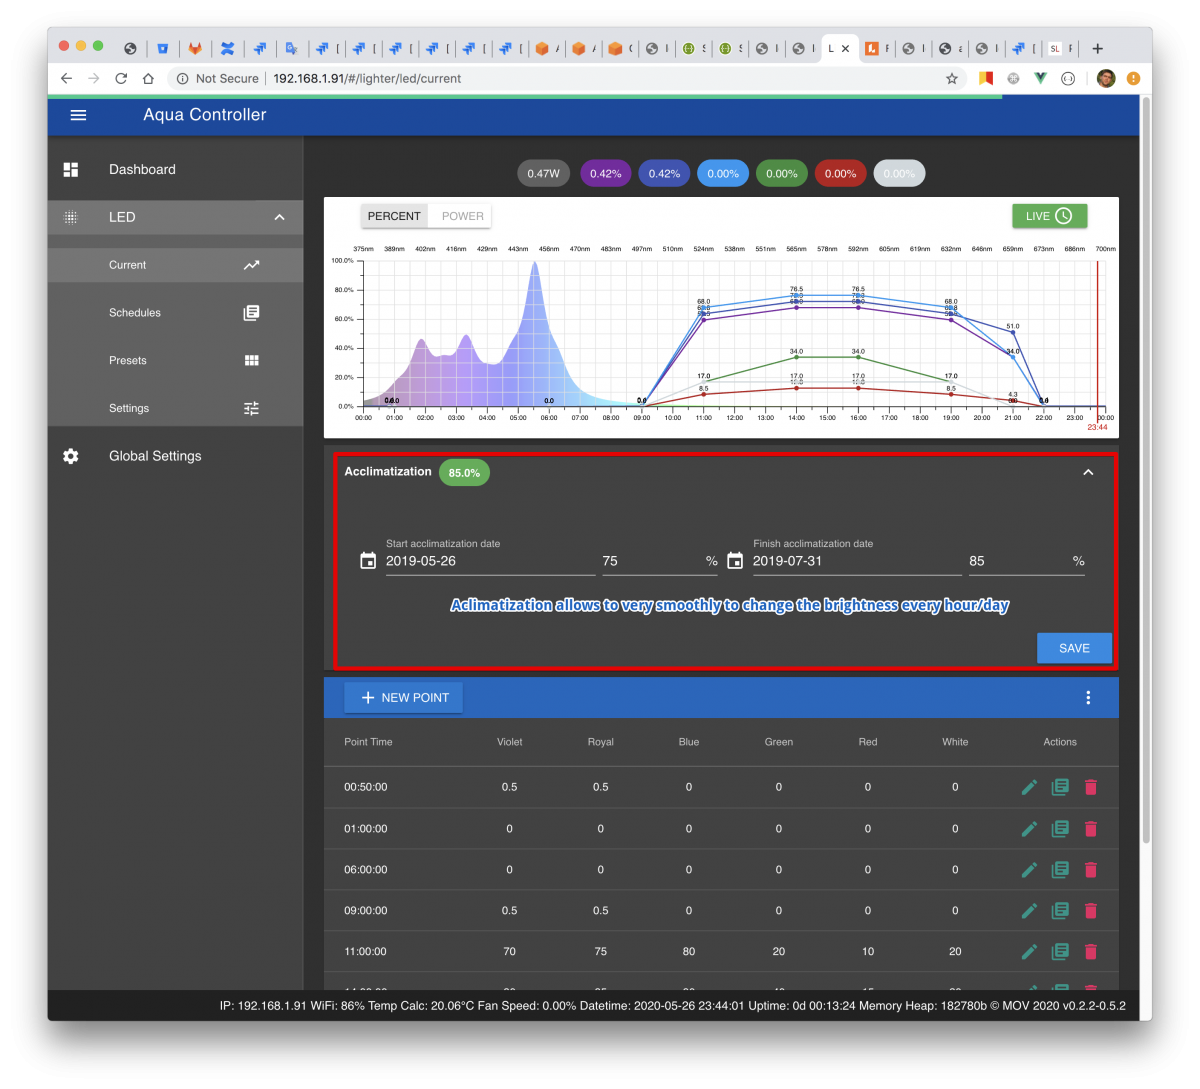Click the SAVE acclimatization button
Viewport: 1200px width, 1089px height.
(1074, 648)
